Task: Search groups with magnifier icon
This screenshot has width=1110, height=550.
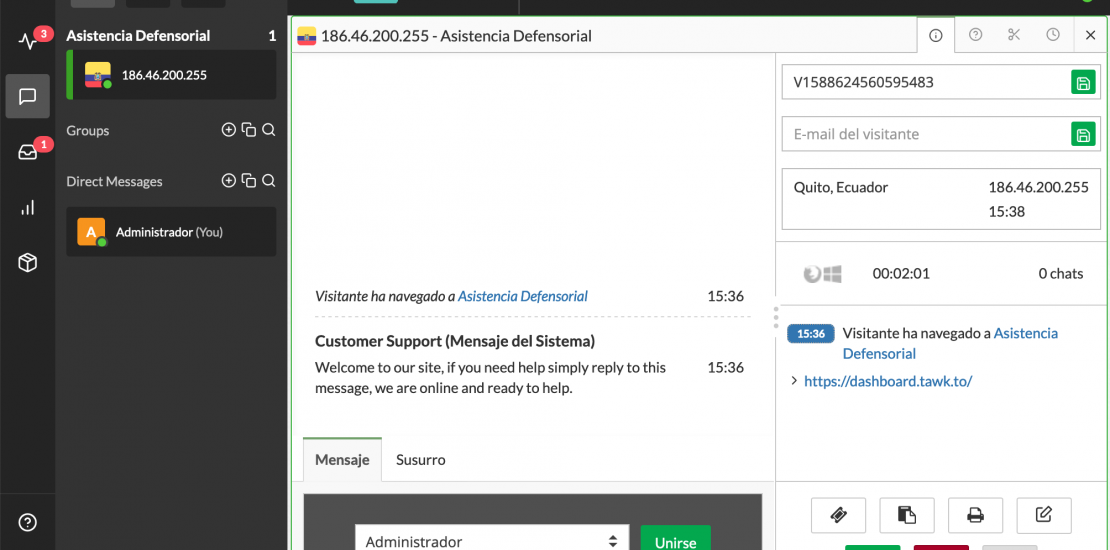Action: (x=268, y=130)
